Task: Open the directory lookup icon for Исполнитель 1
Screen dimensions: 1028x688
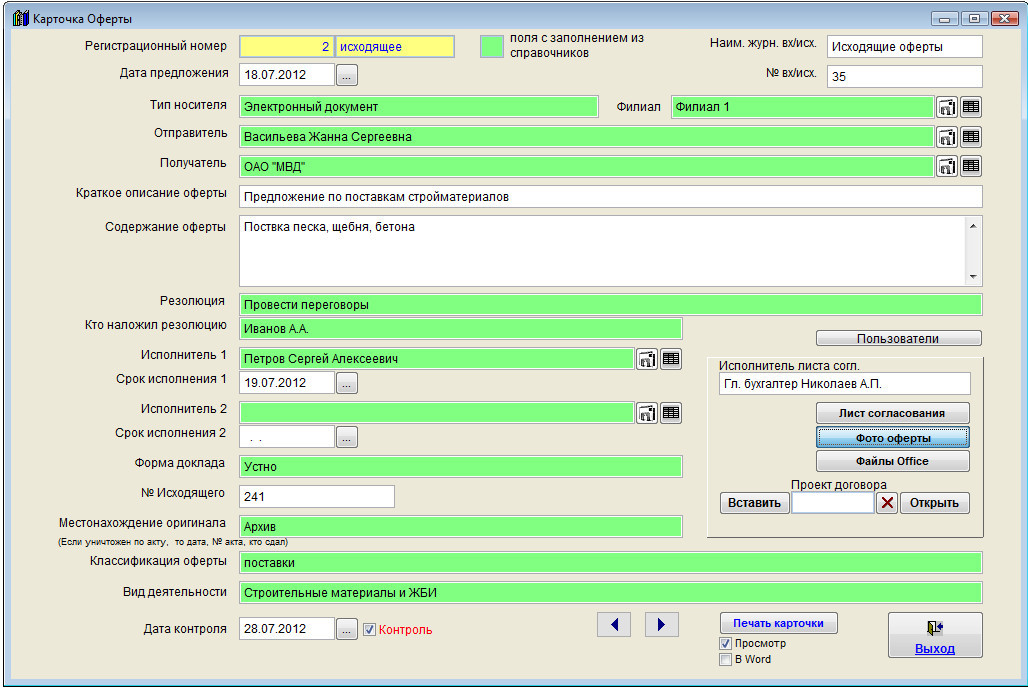Action: (x=646, y=359)
